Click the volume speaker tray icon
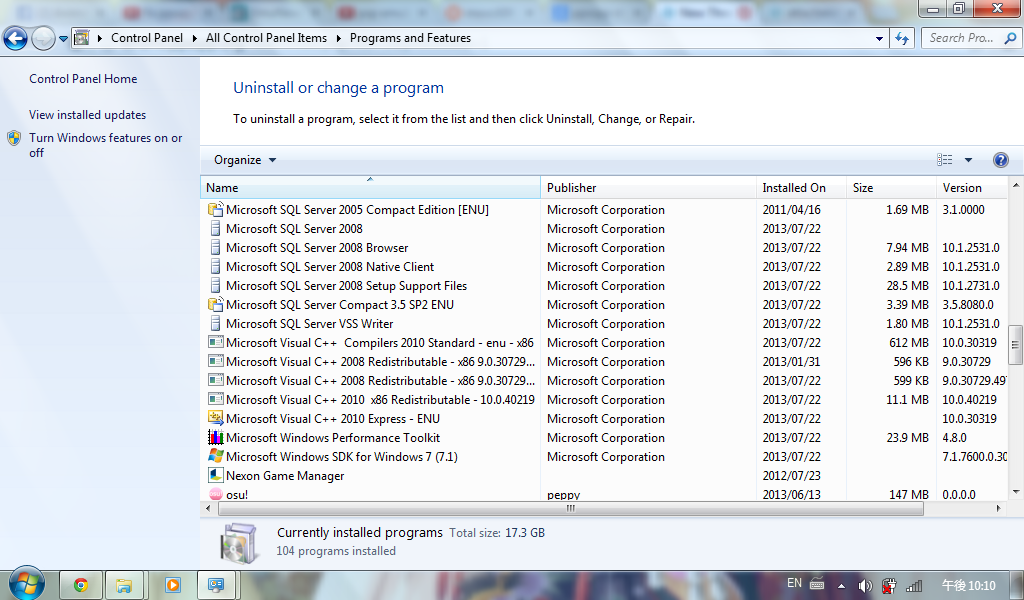The width and height of the screenshot is (1024, 600). [x=865, y=585]
